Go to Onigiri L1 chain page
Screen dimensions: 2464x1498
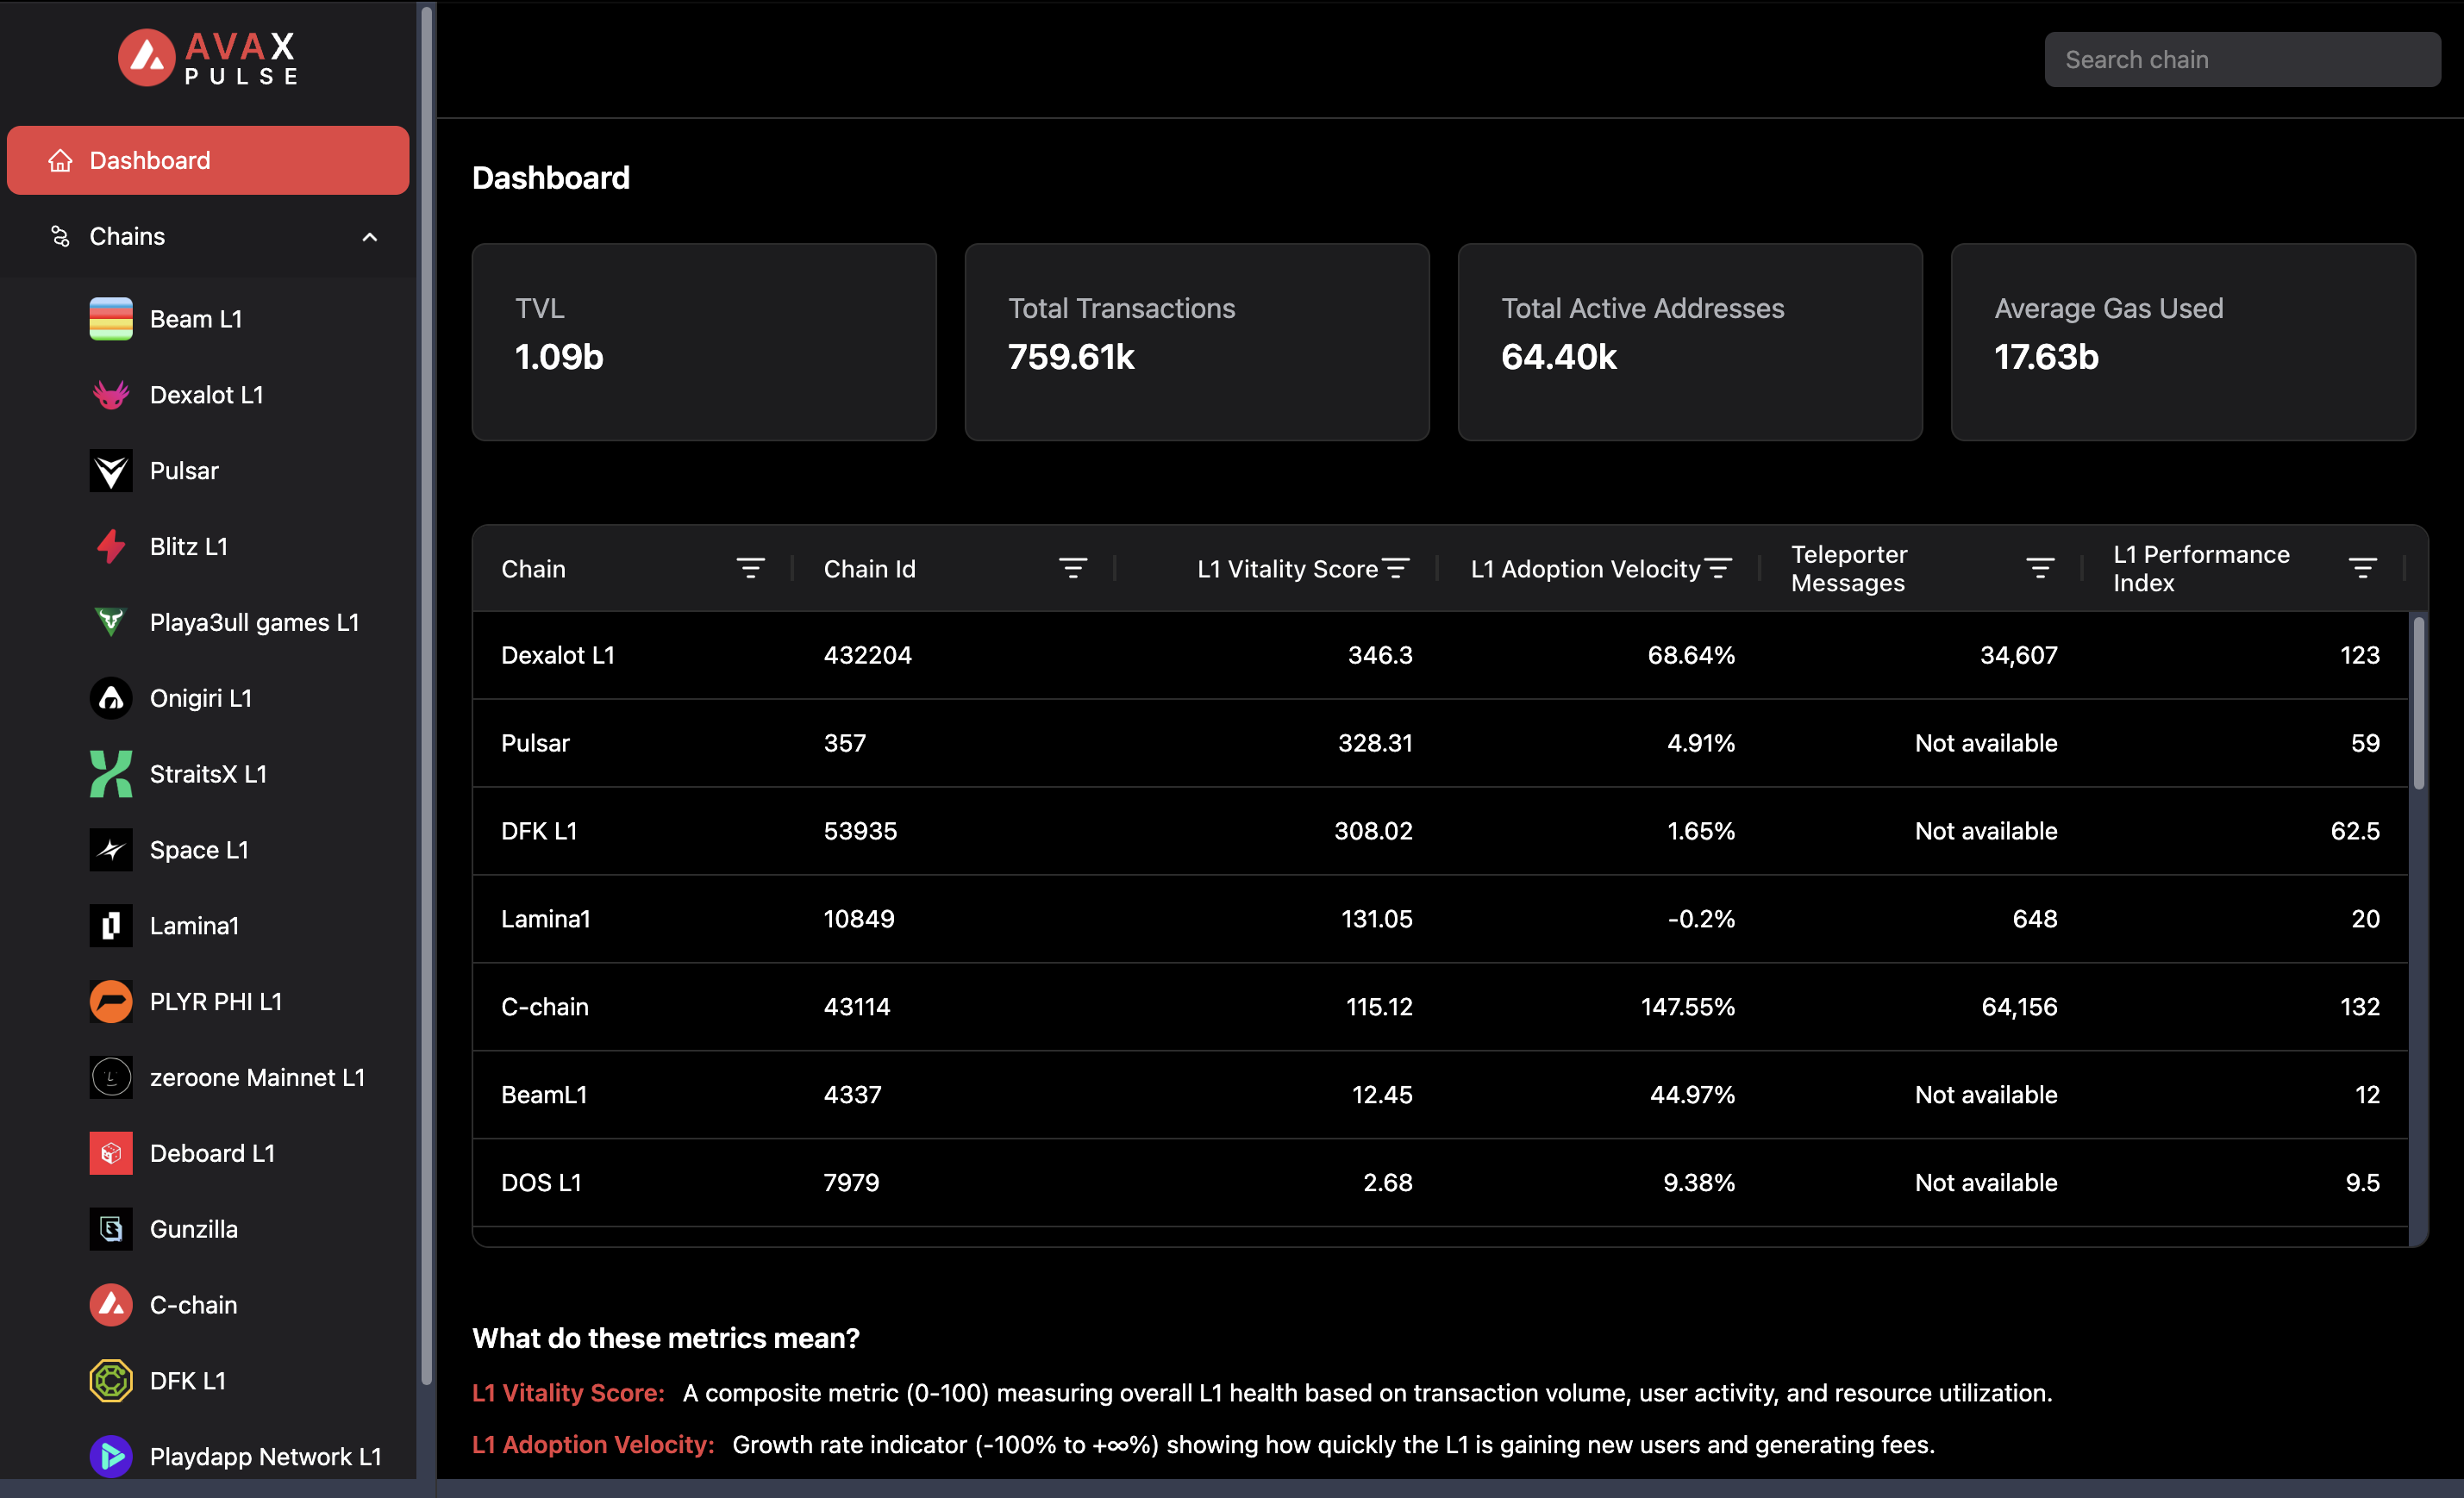coord(201,698)
